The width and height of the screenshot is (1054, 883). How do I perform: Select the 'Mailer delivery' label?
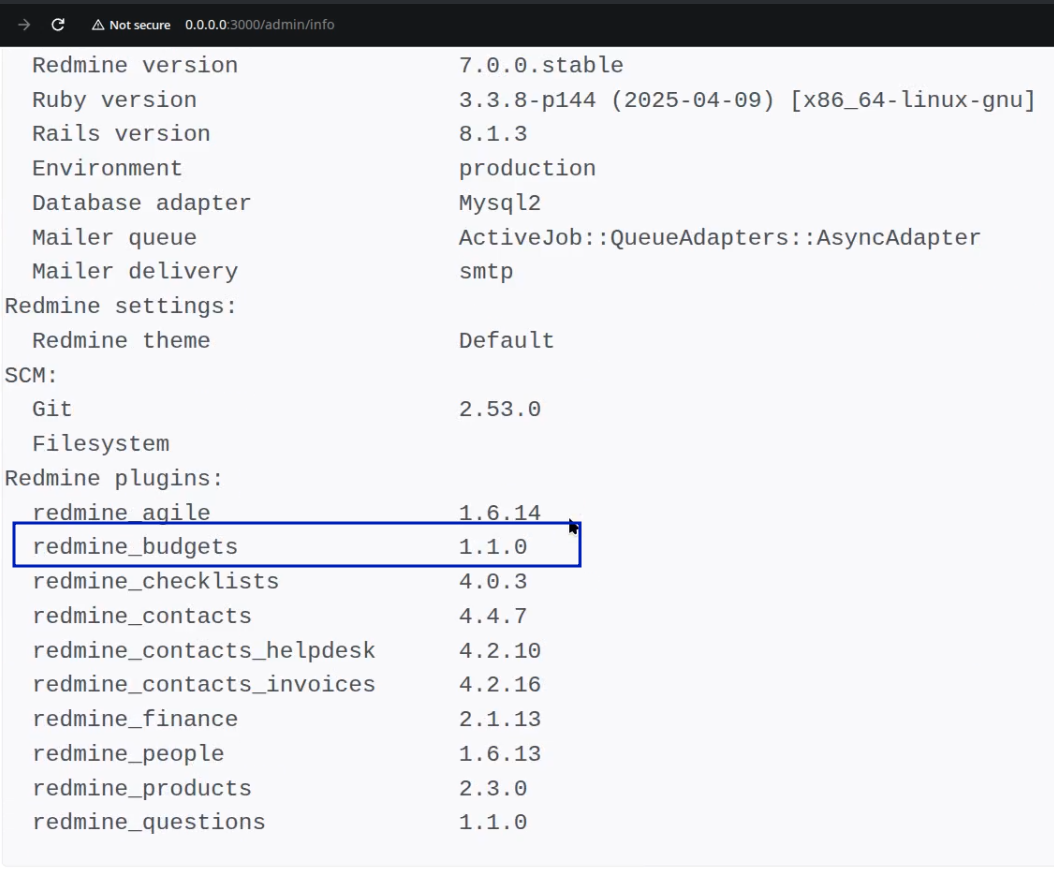pyautogui.click(x=135, y=271)
